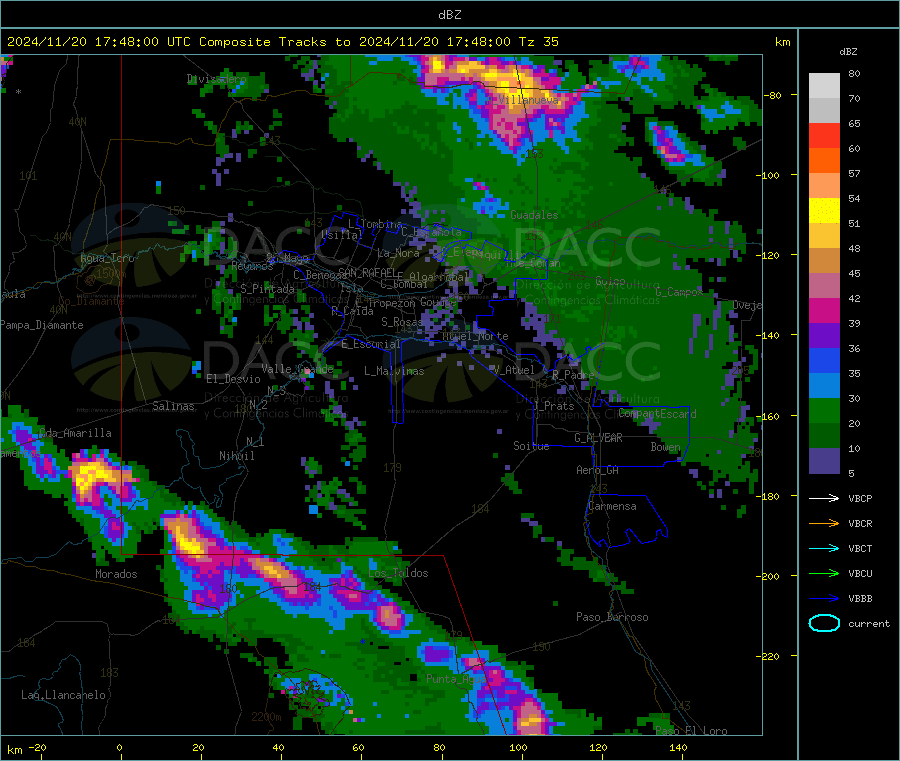Select the slate swatch between 10 and 5

(824, 461)
